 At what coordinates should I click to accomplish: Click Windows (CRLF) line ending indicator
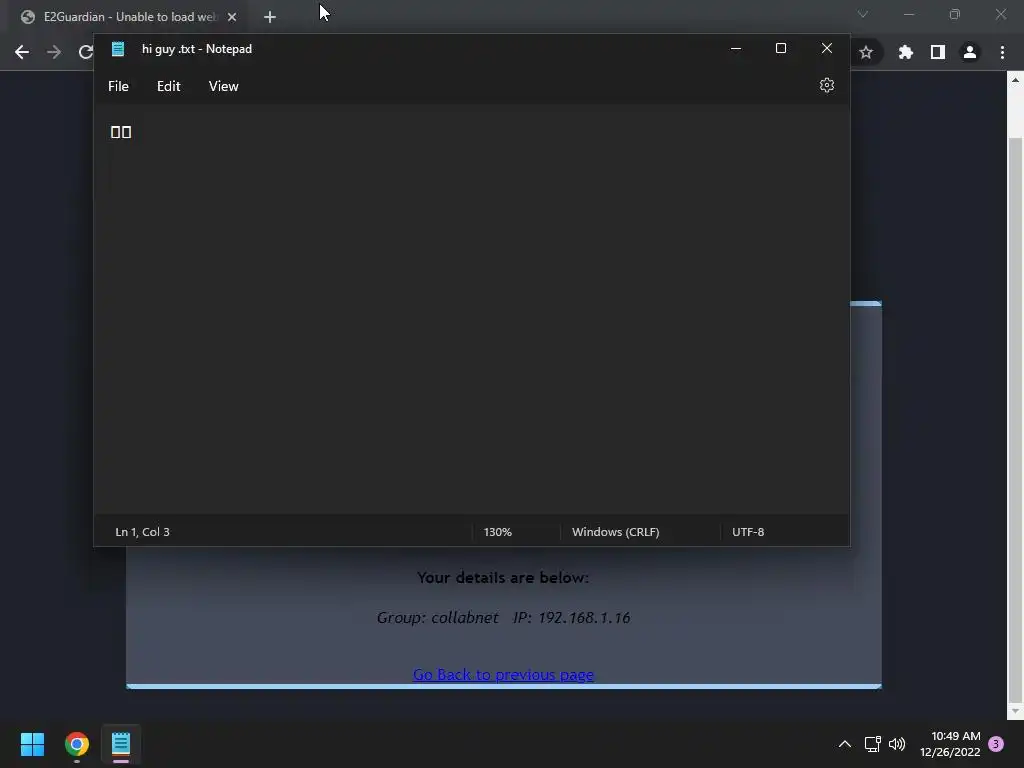pyautogui.click(x=615, y=532)
